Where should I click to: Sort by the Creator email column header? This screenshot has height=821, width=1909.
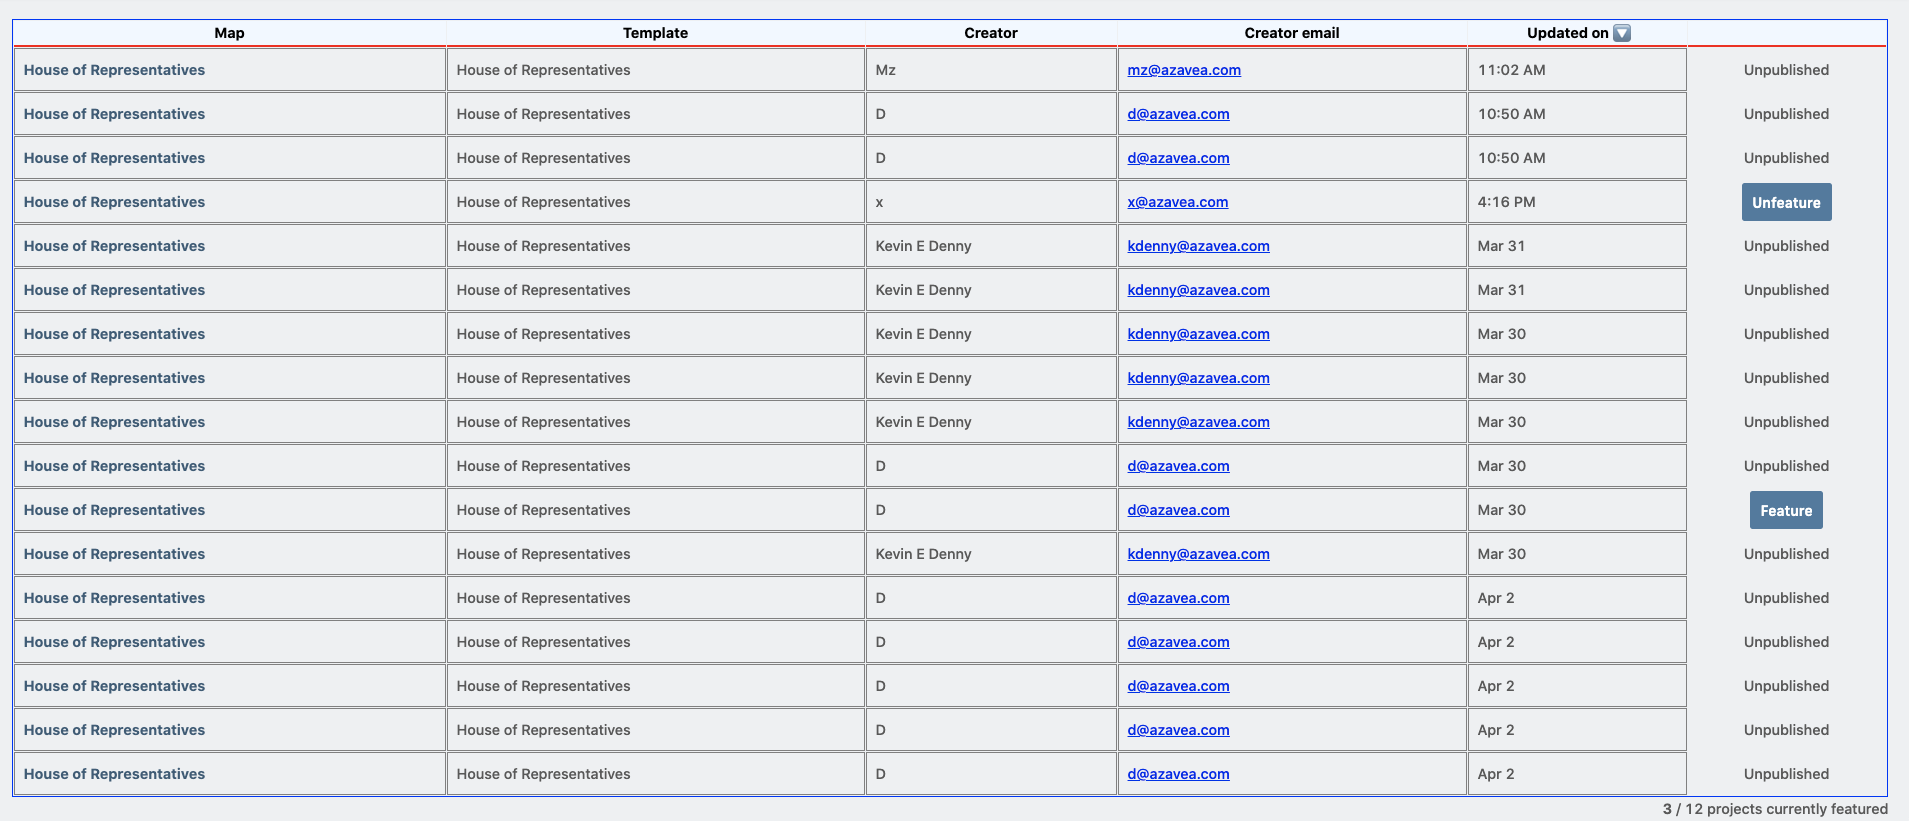coord(1291,33)
